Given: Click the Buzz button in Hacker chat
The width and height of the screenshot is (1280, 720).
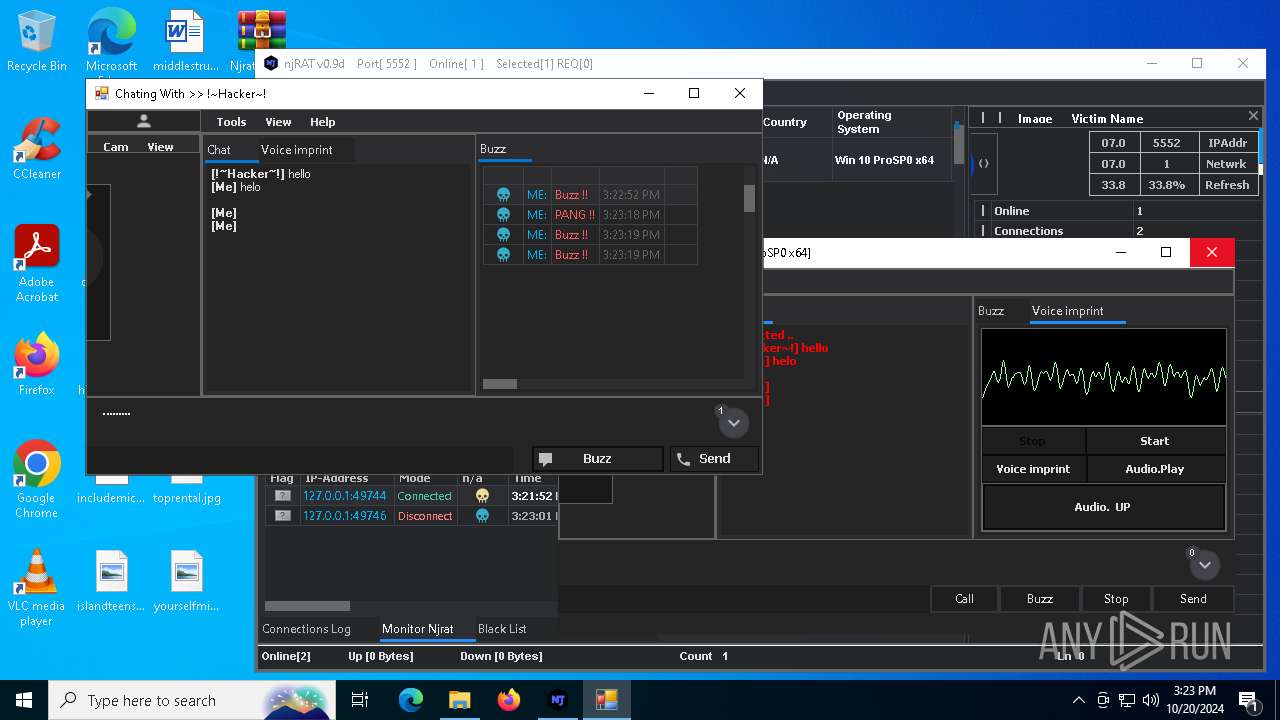Looking at the screenshot, I should (597, 459).
